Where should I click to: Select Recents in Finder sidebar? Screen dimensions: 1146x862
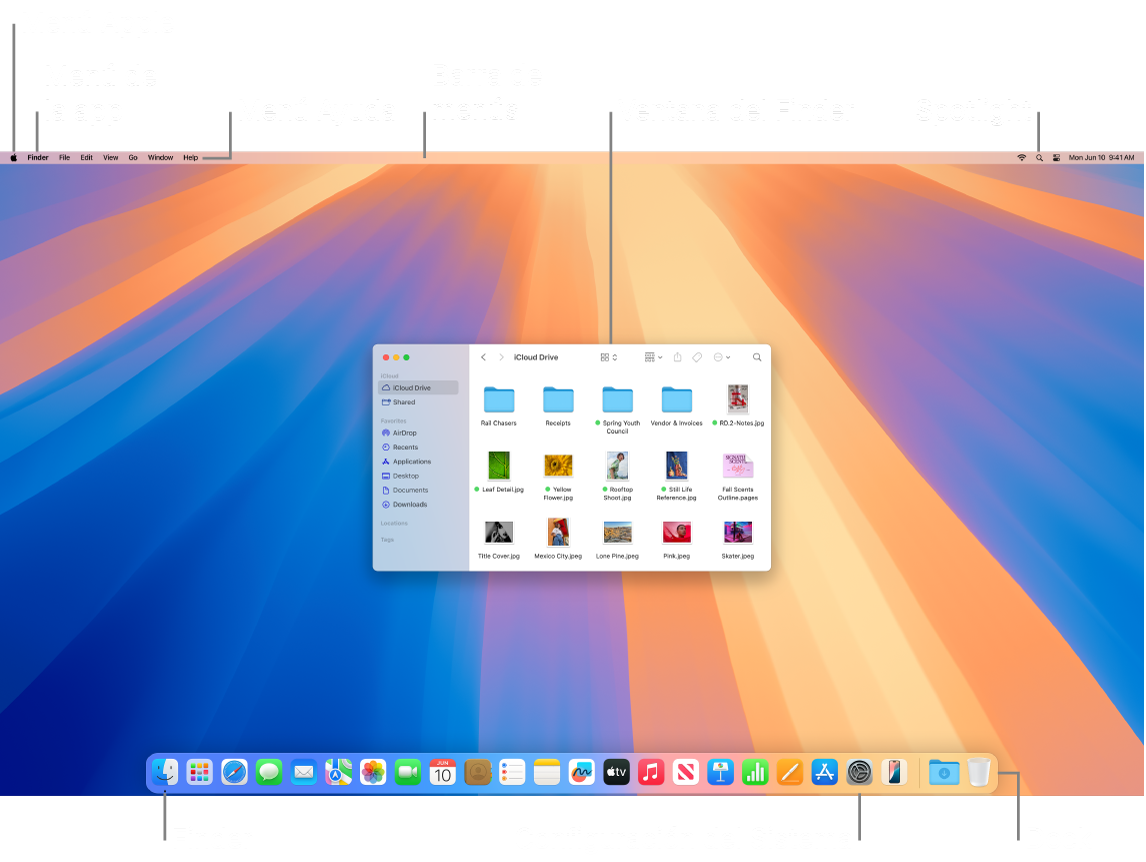tap(418, 447)
